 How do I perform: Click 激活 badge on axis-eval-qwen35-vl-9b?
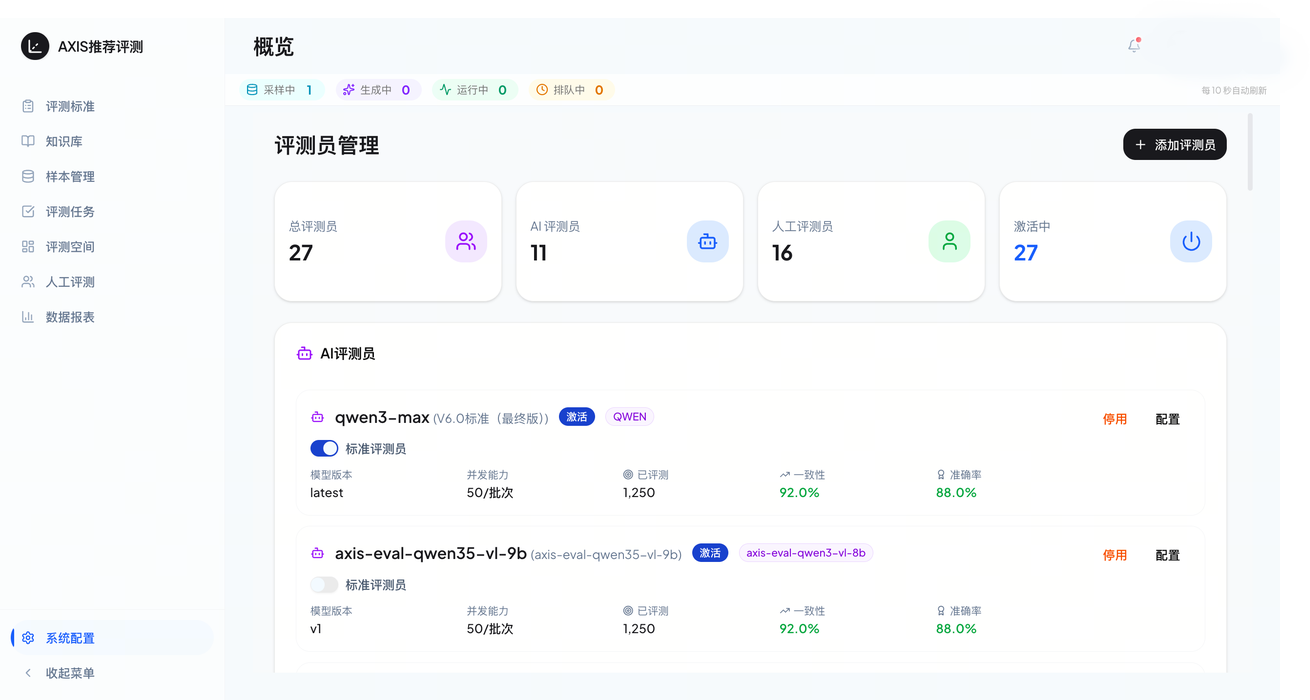(710, 553)
